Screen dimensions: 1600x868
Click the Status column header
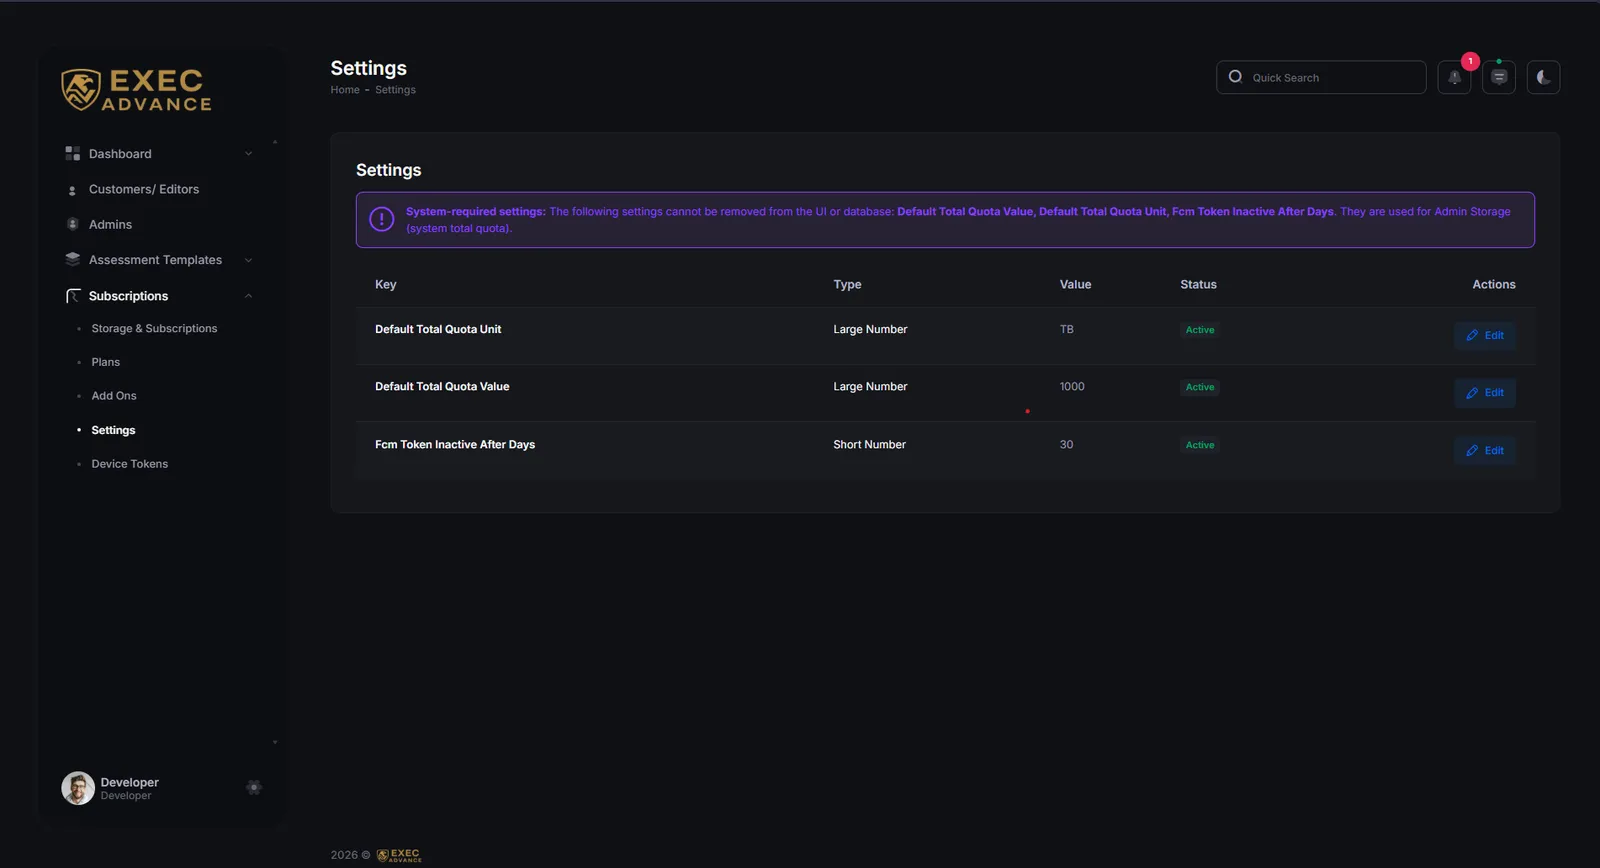(x=1198, y=285)
